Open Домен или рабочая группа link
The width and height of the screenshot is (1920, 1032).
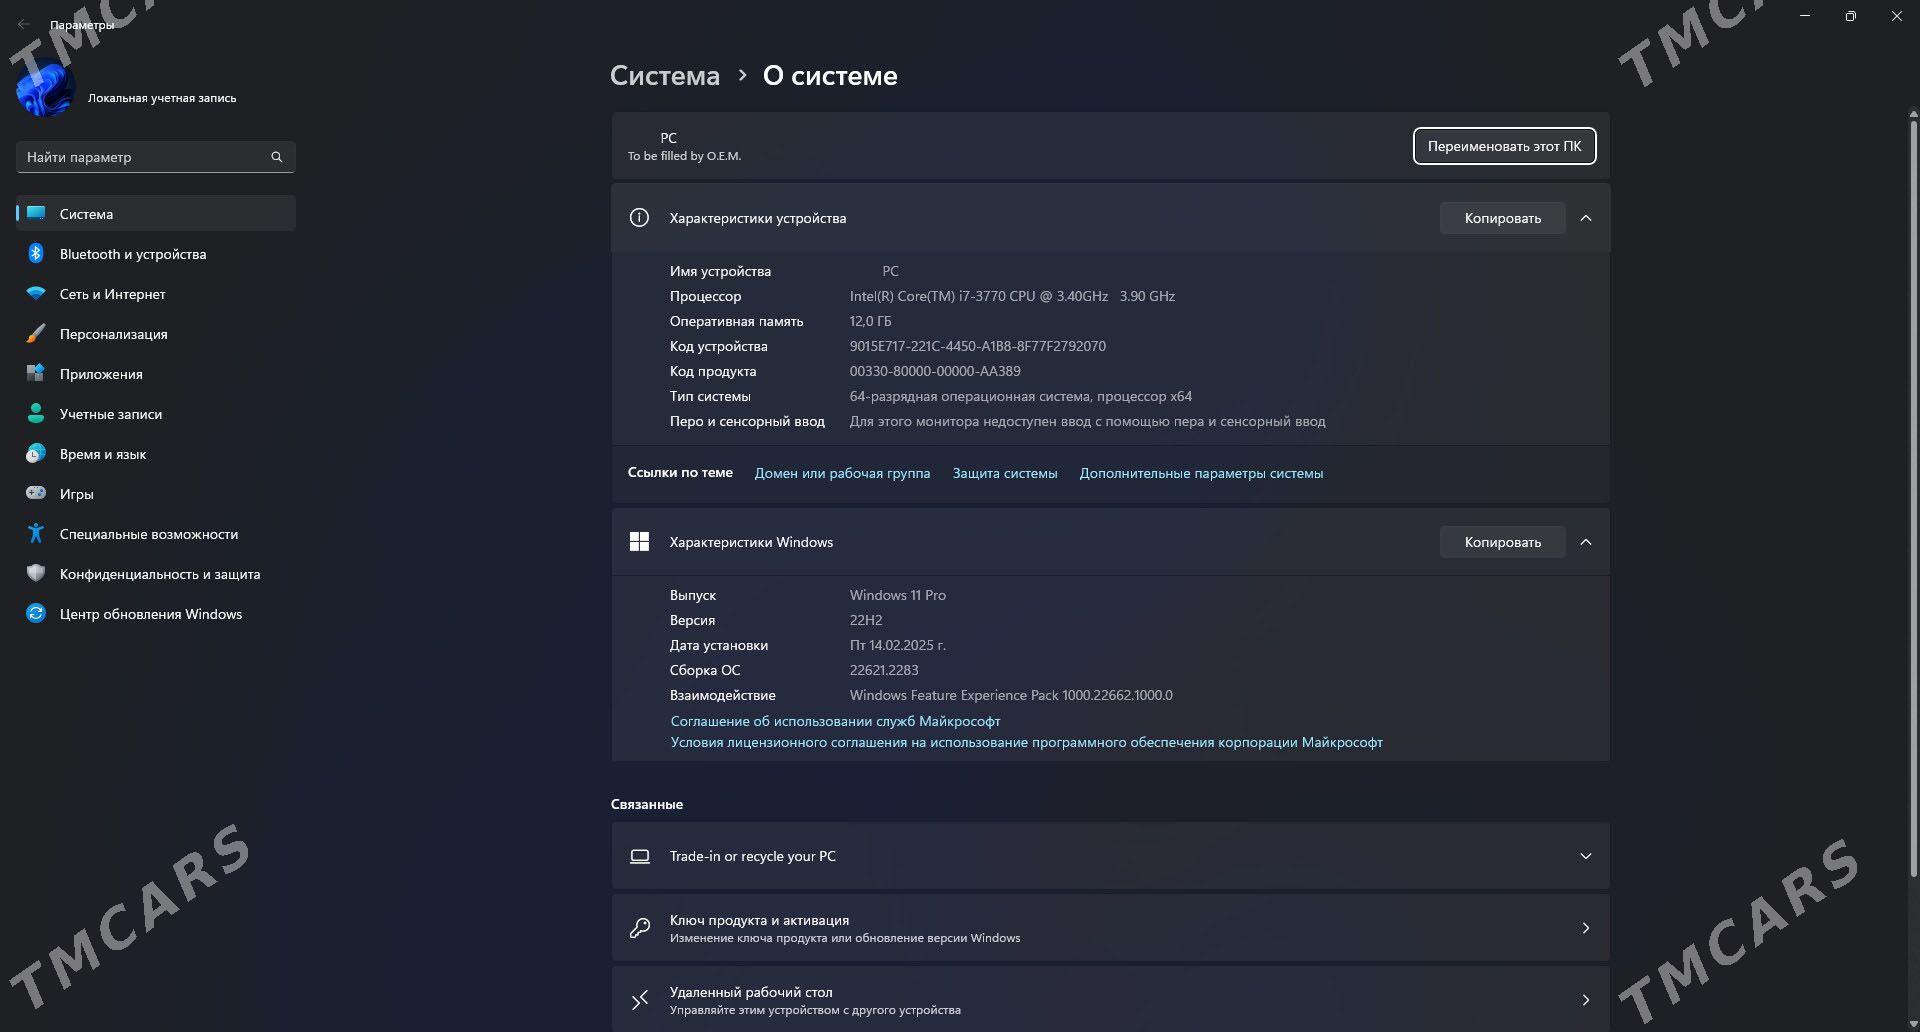842,473
